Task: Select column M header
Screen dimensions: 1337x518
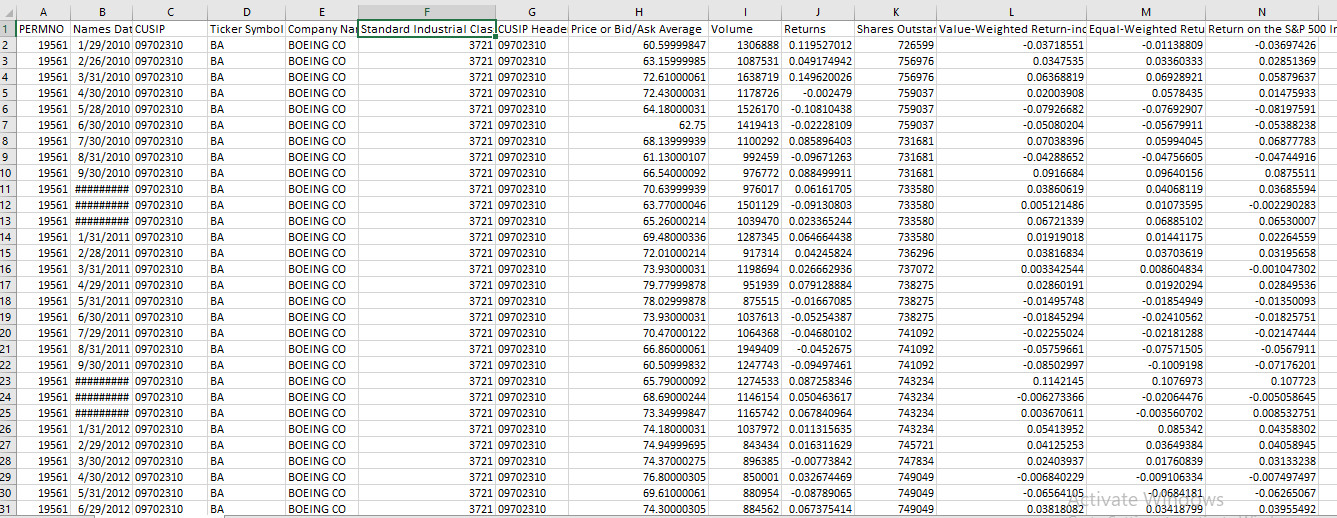Action: (x=1146, y=12)
